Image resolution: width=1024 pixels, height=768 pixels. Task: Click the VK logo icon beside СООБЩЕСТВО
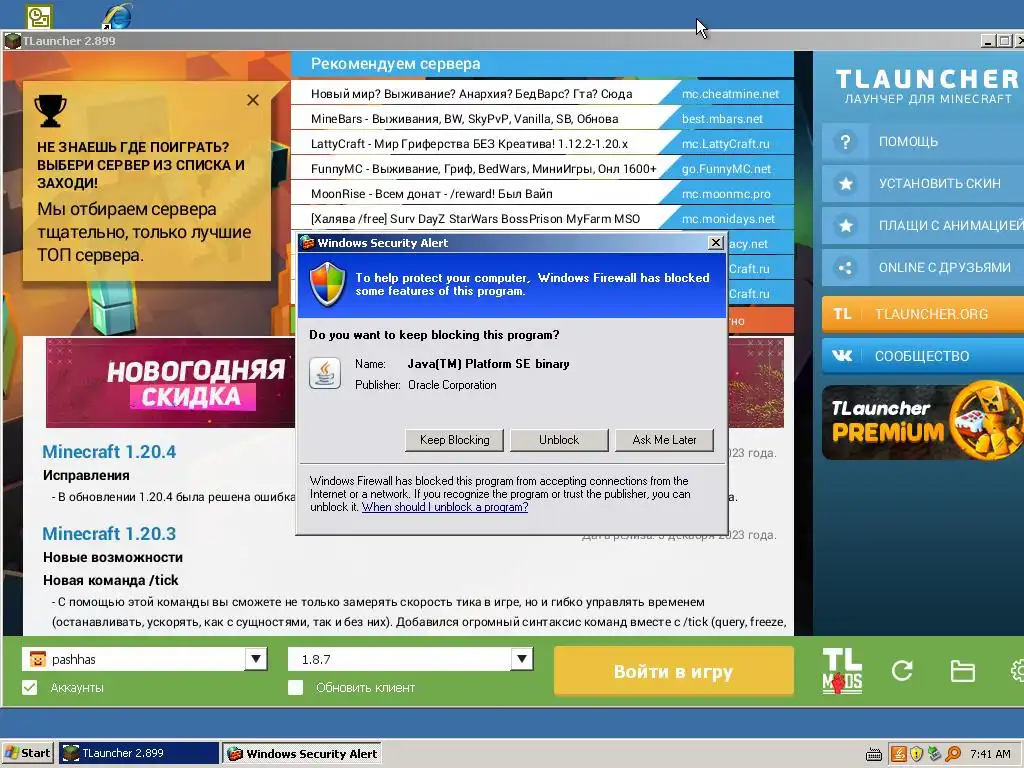coord(842,356)
